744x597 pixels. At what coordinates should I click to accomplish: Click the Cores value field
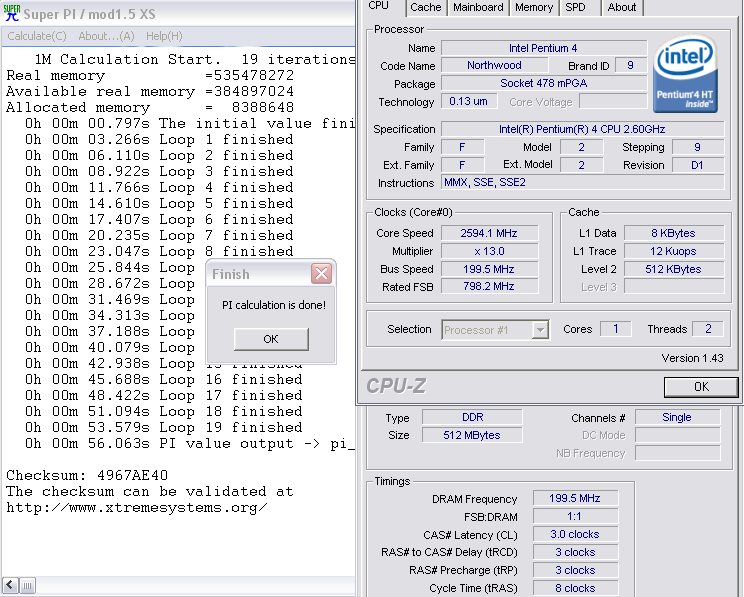[x=616, y=329]
